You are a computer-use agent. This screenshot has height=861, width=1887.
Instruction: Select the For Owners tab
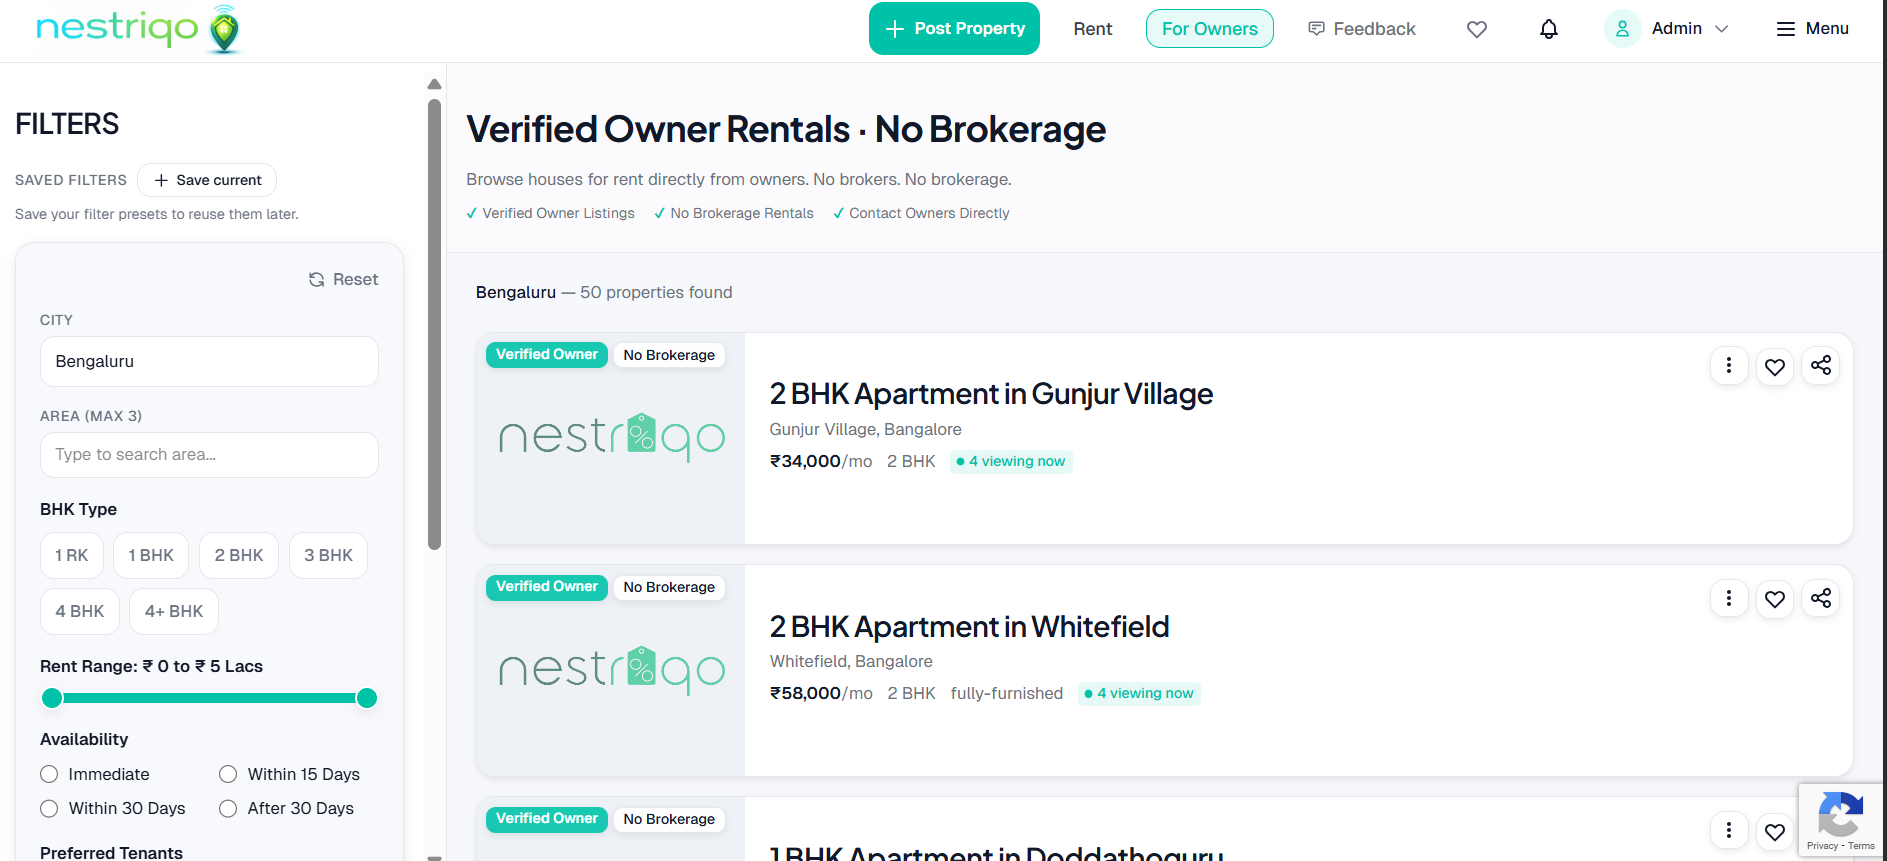click(1209, 29)
